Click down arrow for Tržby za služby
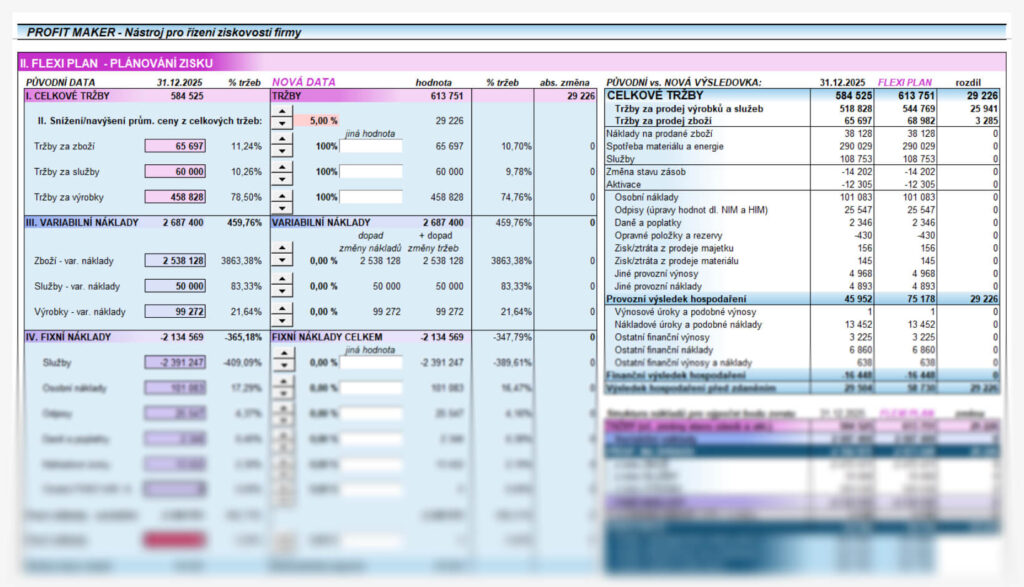1024x587 pixels. click(281, 178)
